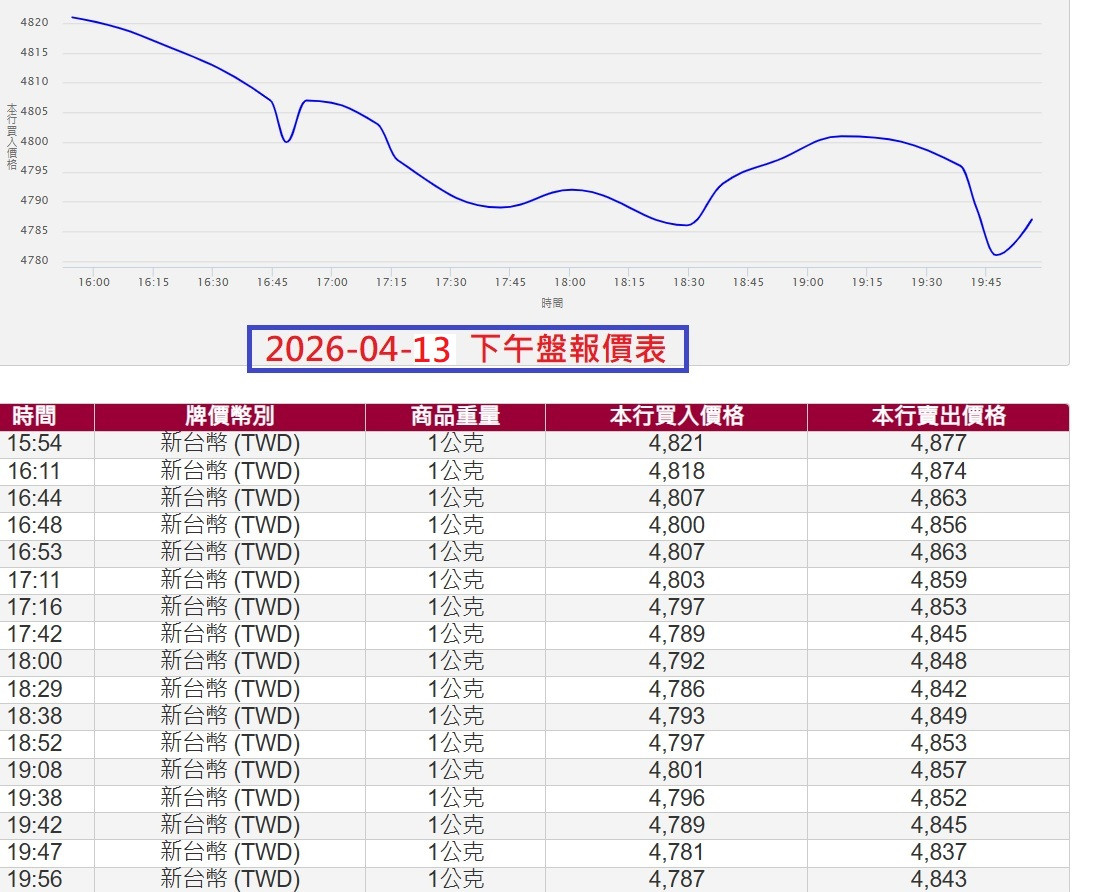Click the 4780 label on chart y-axis
This screenshot has width=1096, height=892.
pos(34,261)
